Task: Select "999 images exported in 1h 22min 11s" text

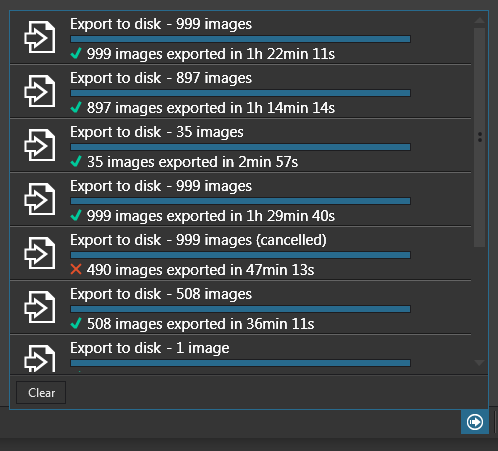Action: pyautogui.click(x=211, y=54)
